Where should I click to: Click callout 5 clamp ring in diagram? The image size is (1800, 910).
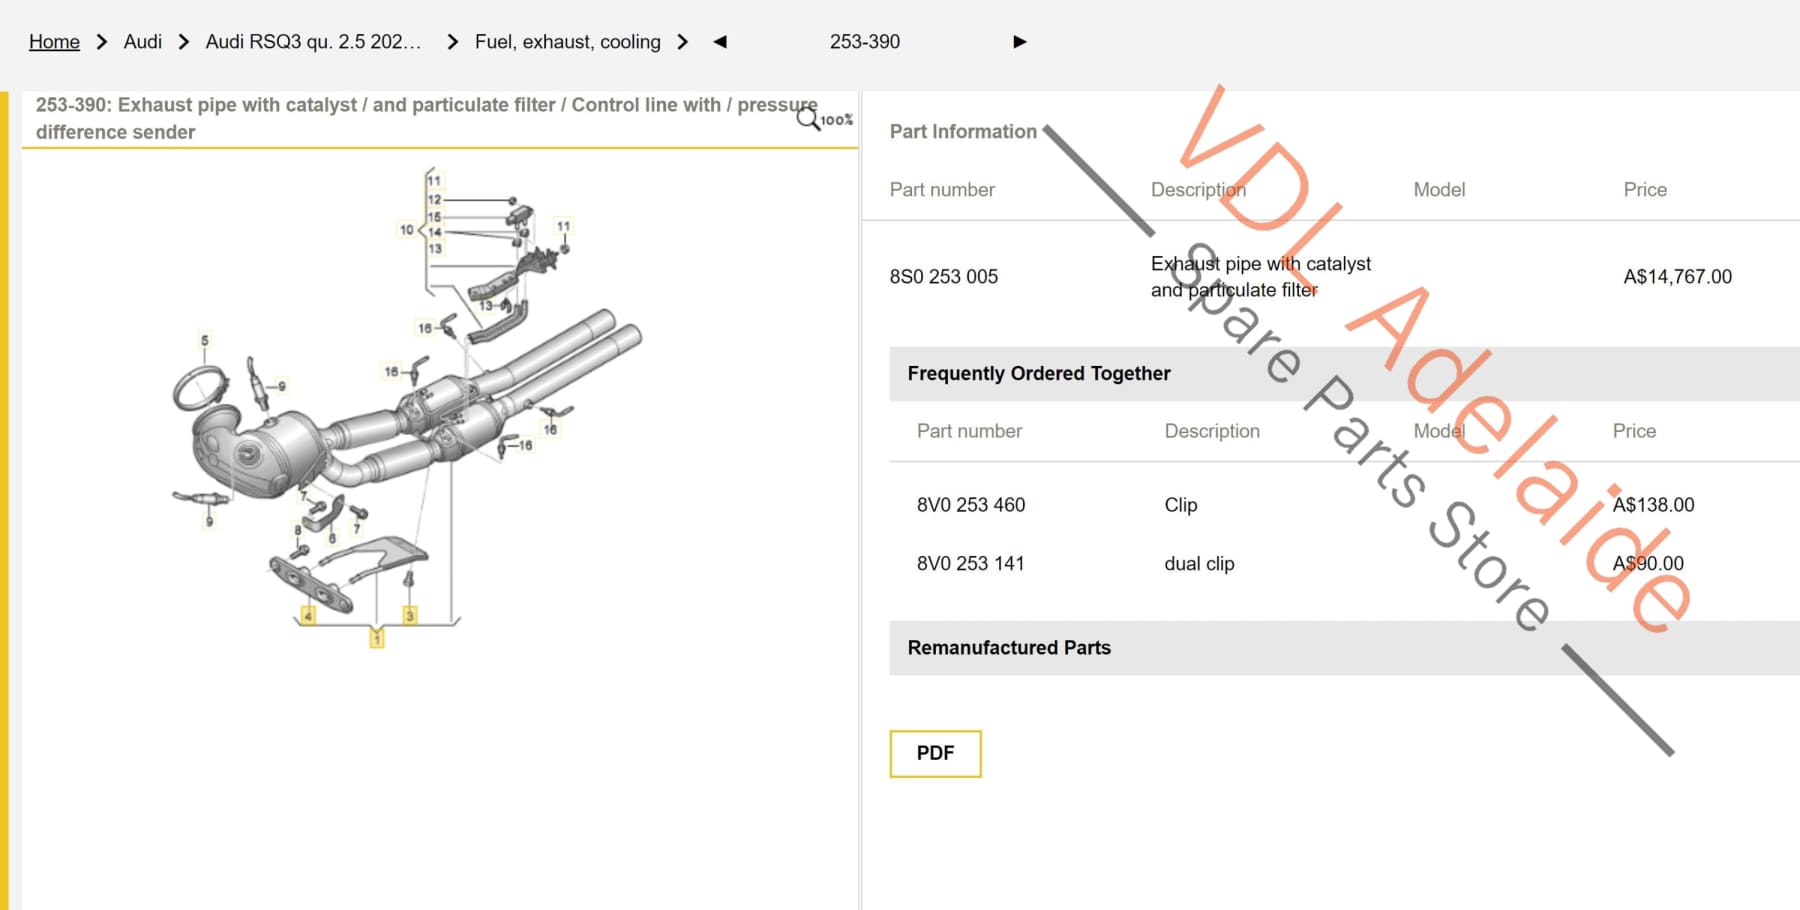click(x=205, y=341)
